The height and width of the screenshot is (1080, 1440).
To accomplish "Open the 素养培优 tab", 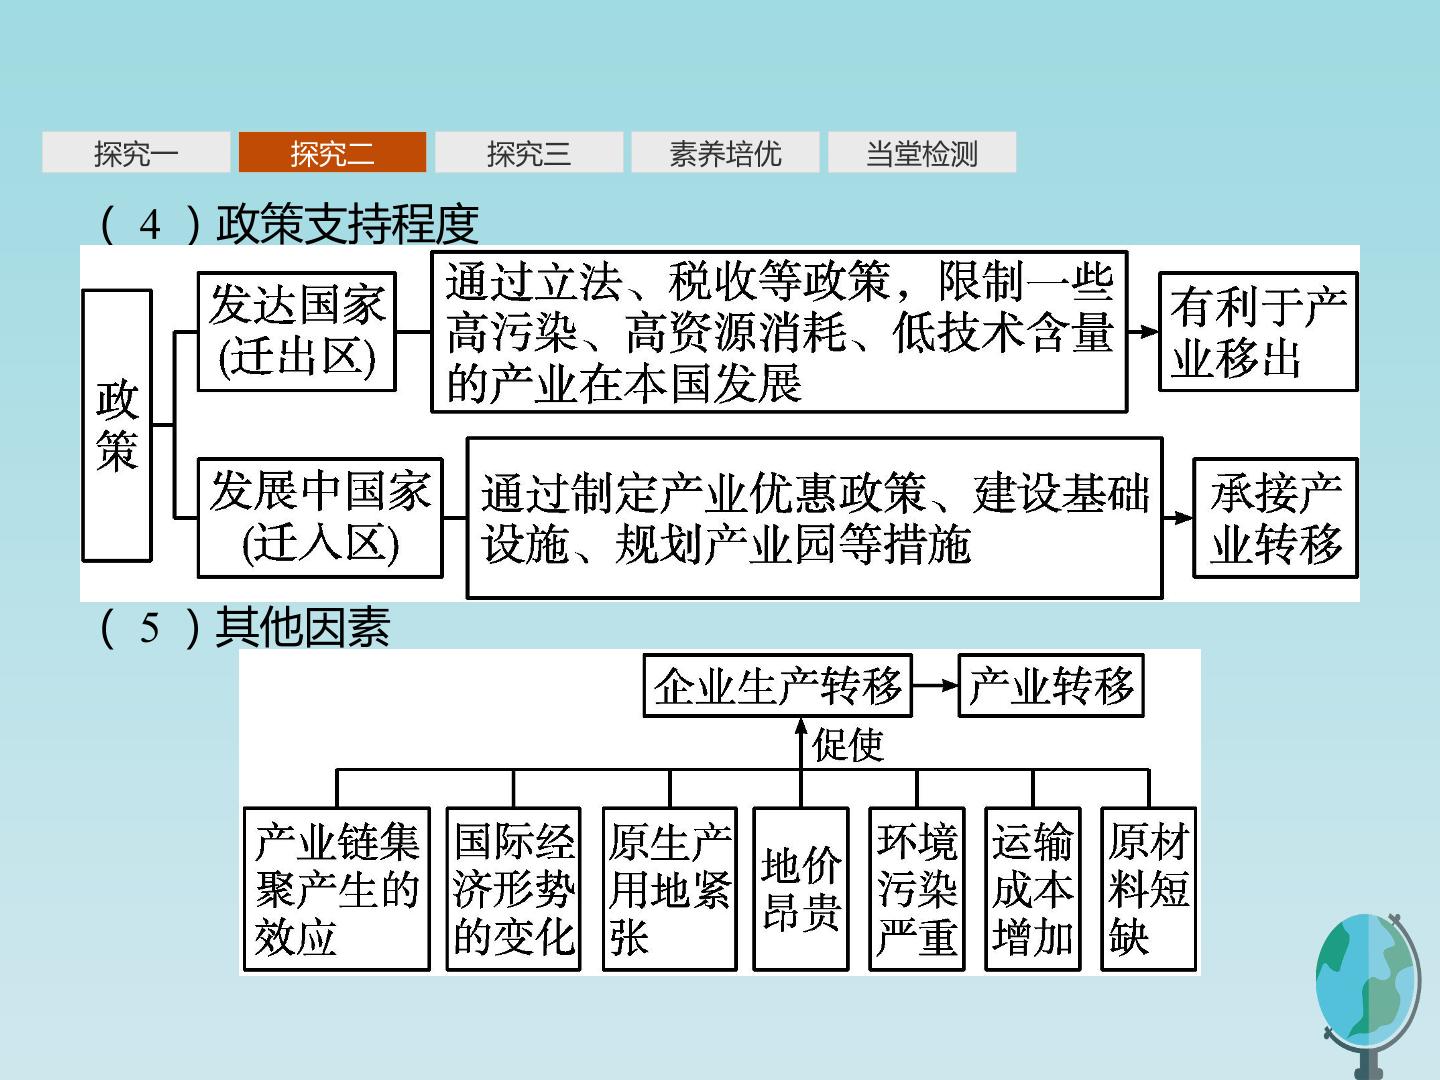I will [725, 152].
